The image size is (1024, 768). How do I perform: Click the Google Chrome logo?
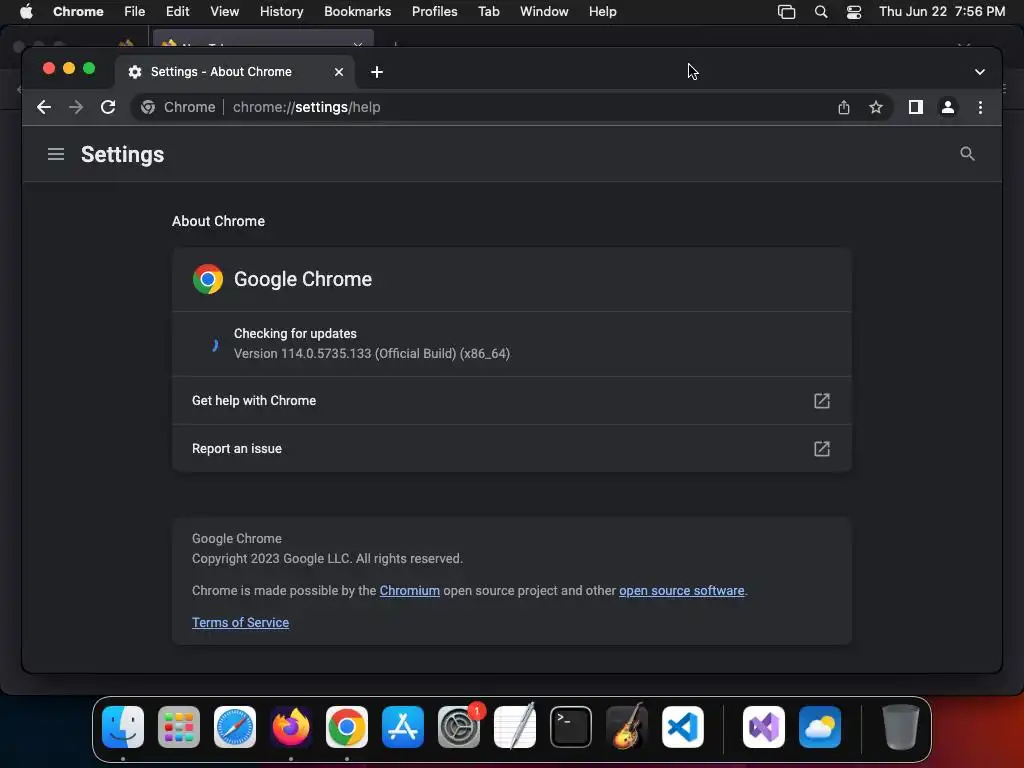point(208,279)
